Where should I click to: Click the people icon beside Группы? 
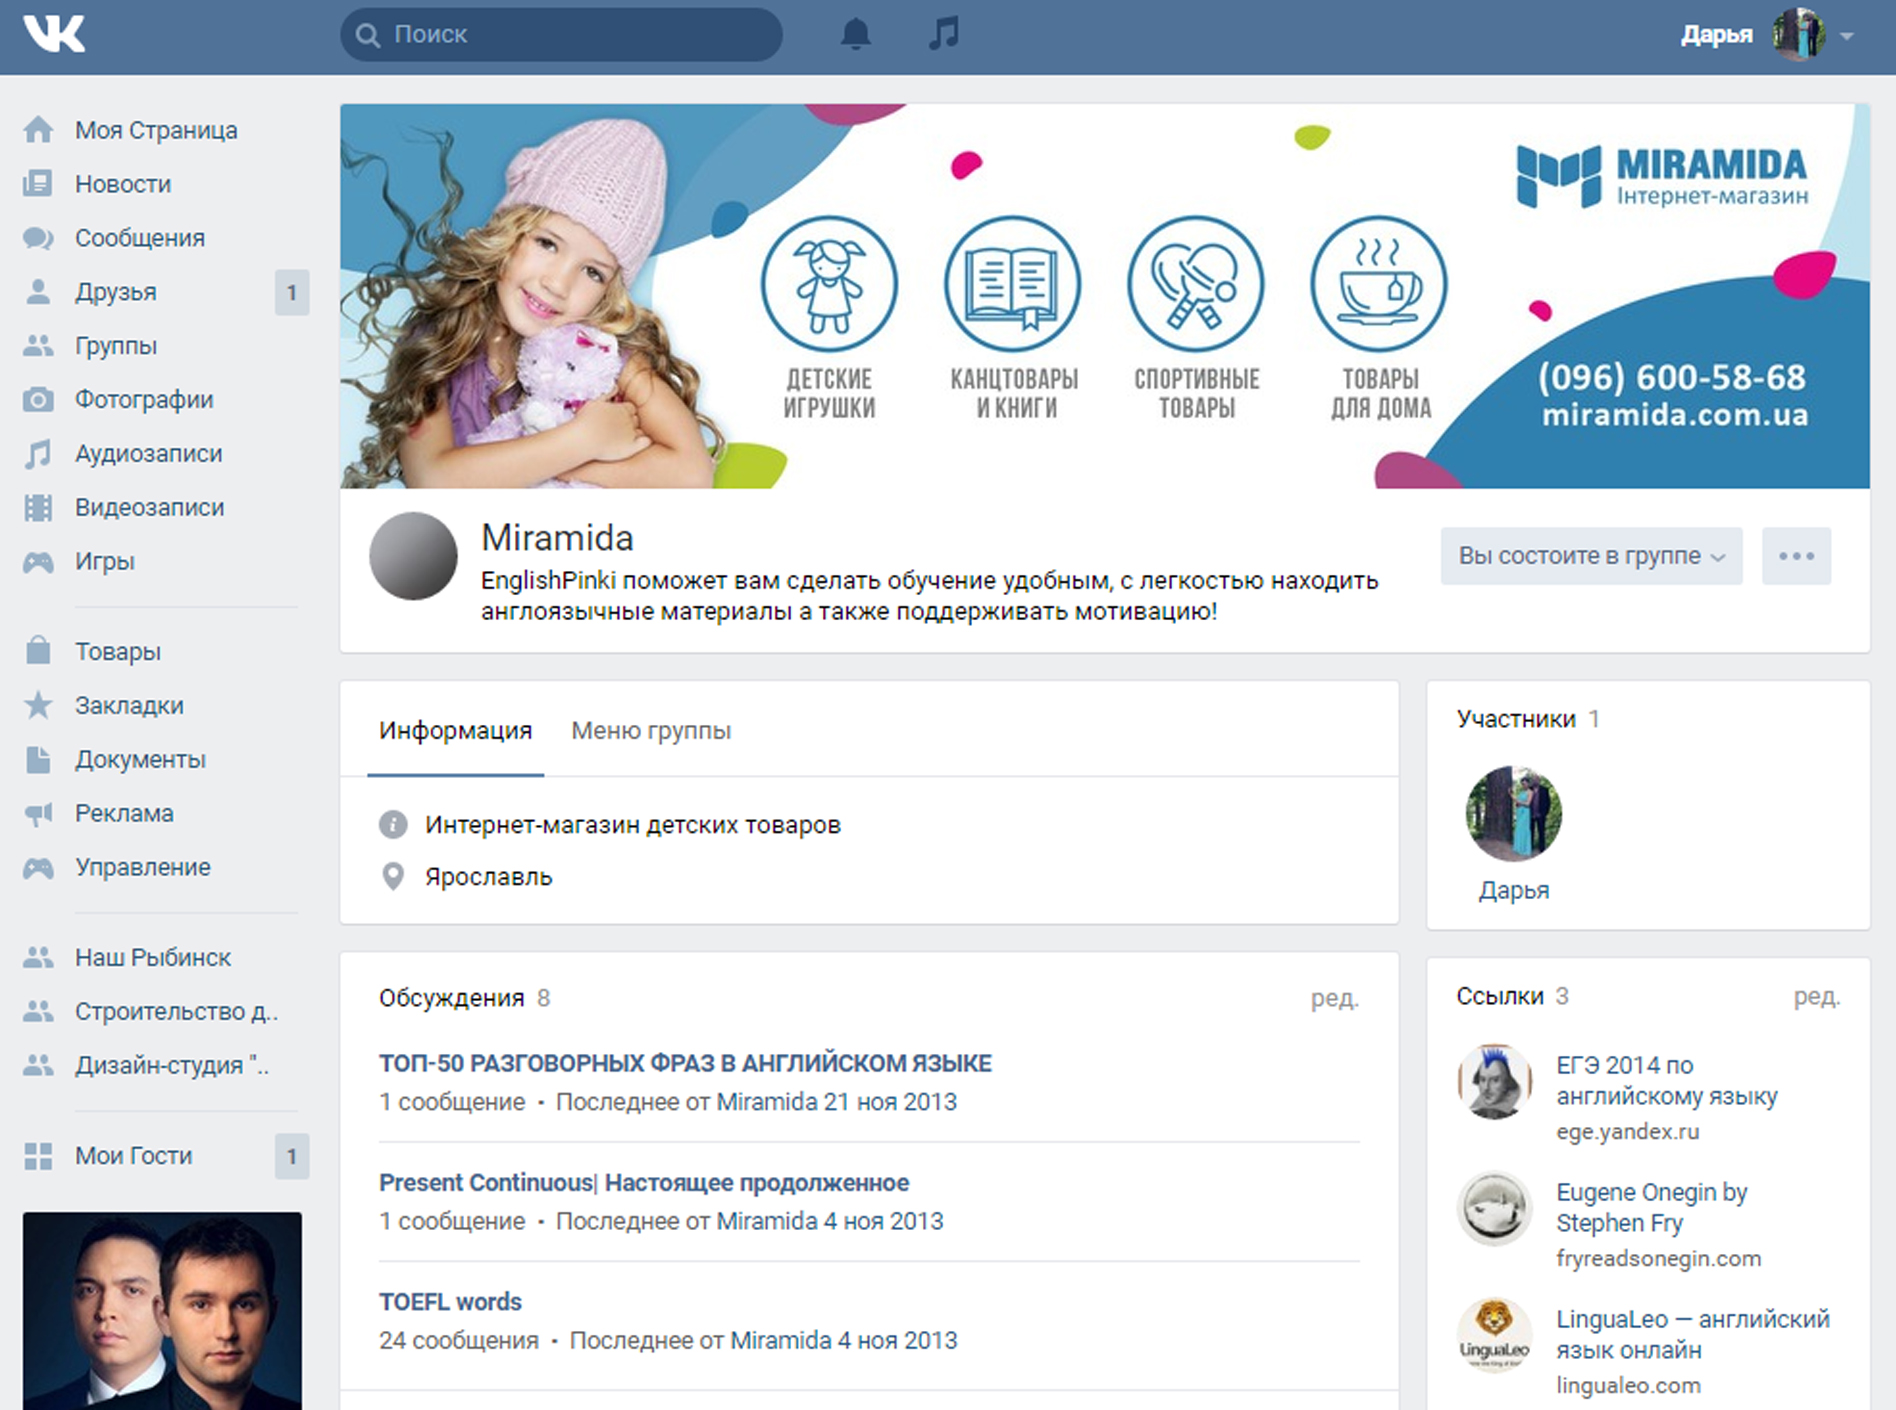pos(38,346)
